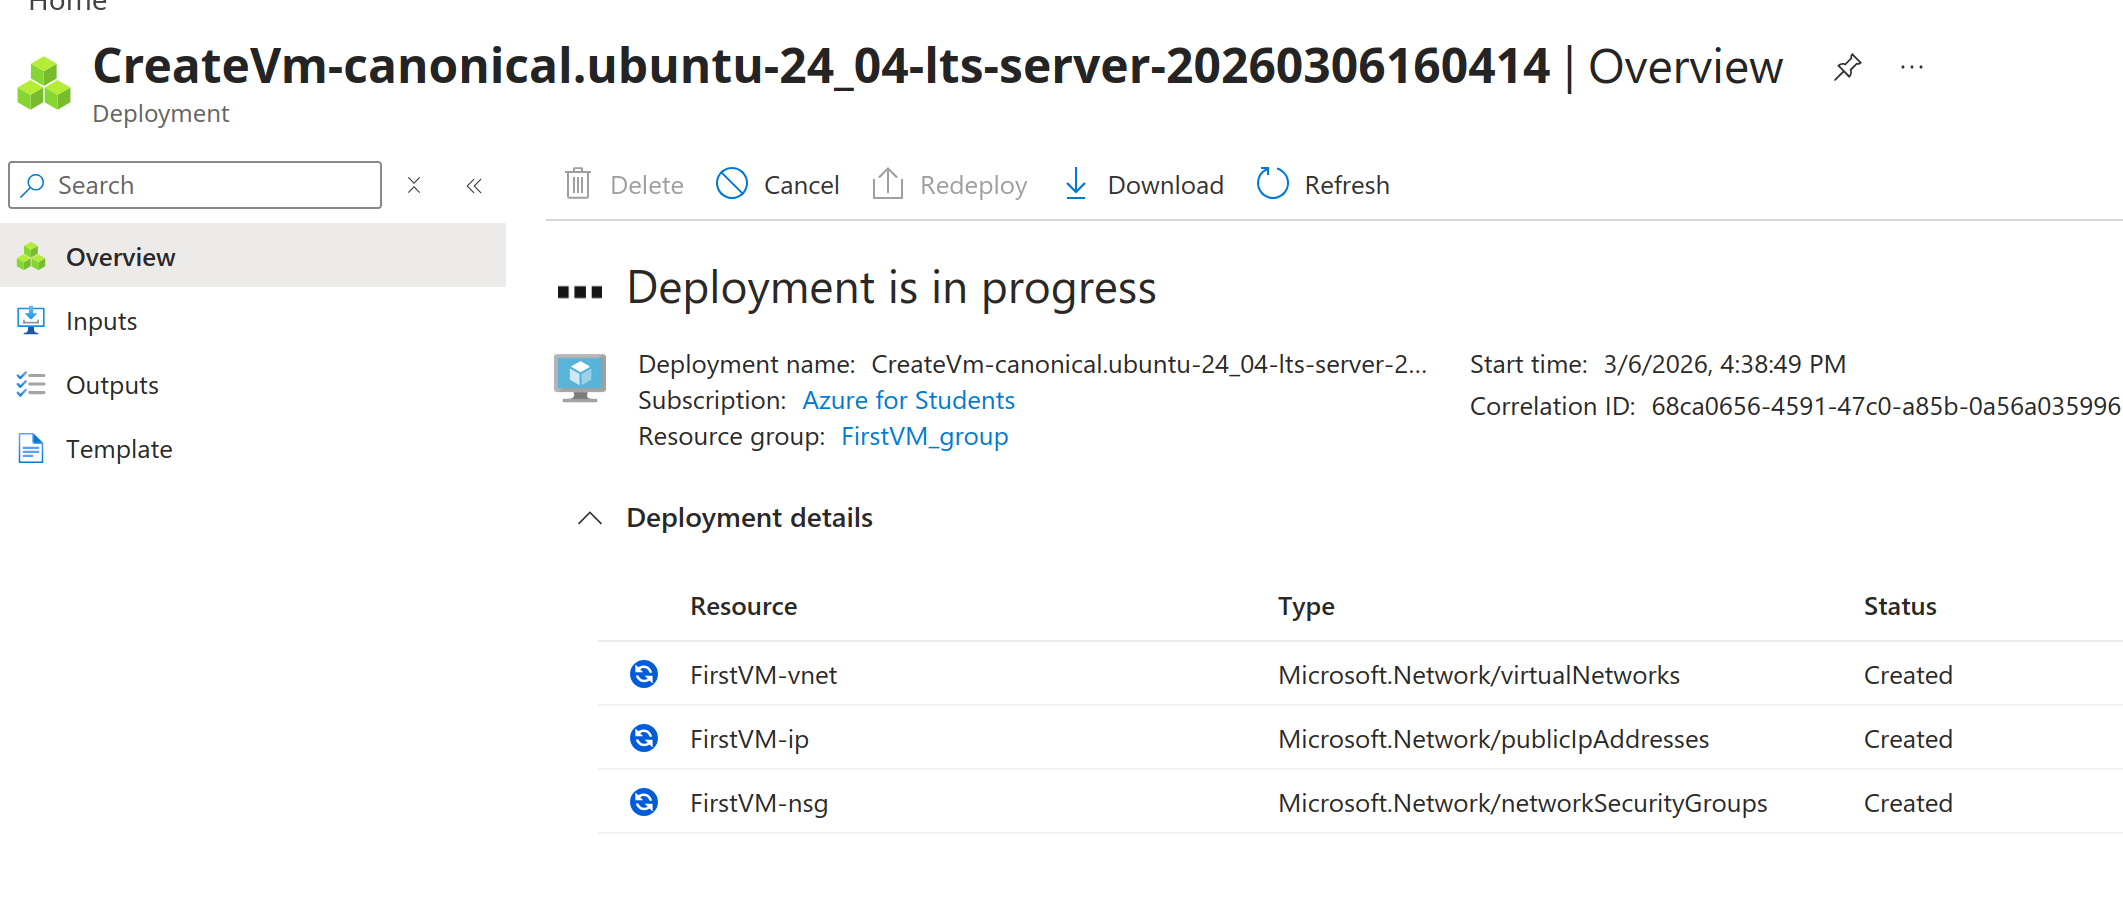Click the Delete trash icon
The width and height of the screenshot is (2123, 899).
click(578, 184)
